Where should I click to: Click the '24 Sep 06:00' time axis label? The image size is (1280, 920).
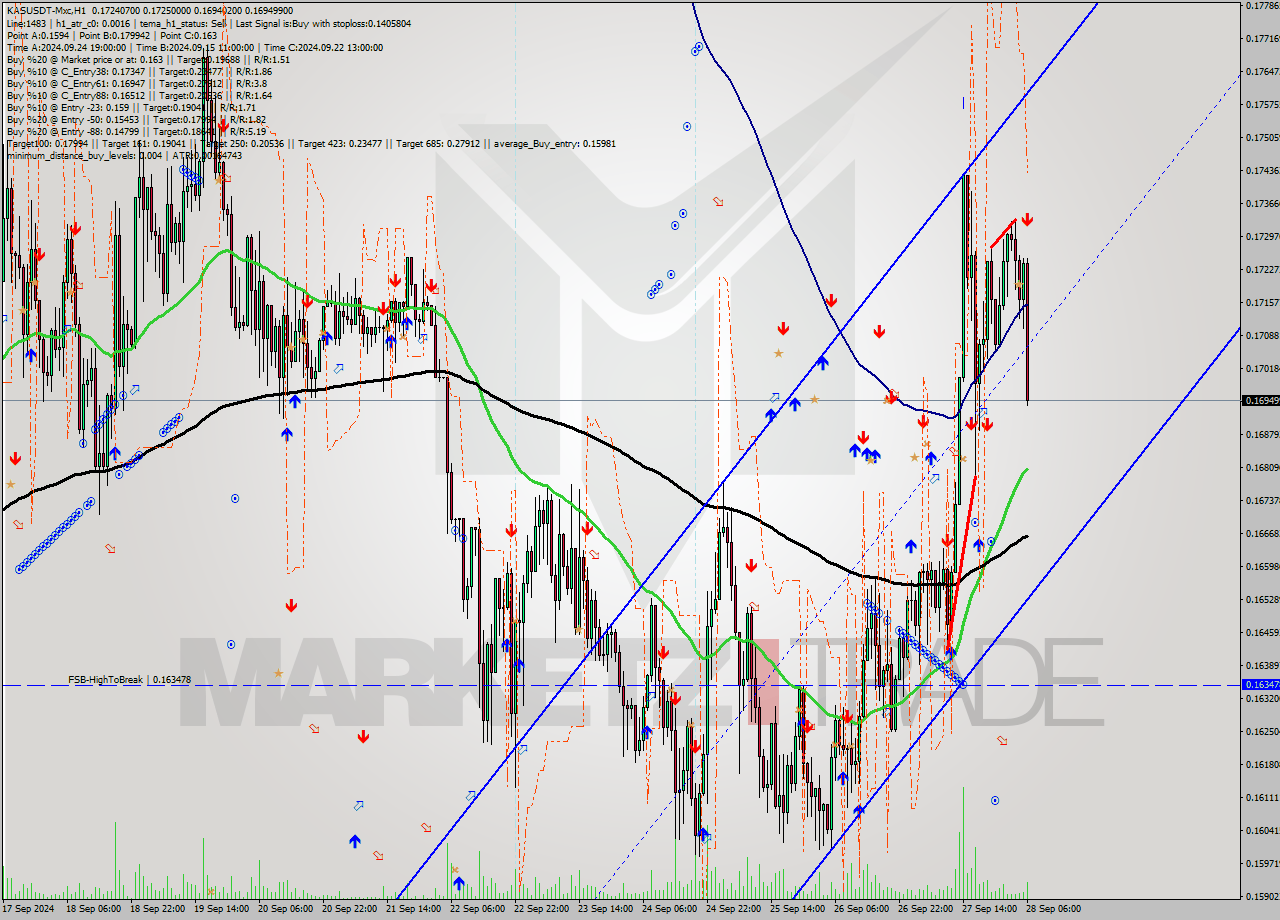[x=671, y=909]
